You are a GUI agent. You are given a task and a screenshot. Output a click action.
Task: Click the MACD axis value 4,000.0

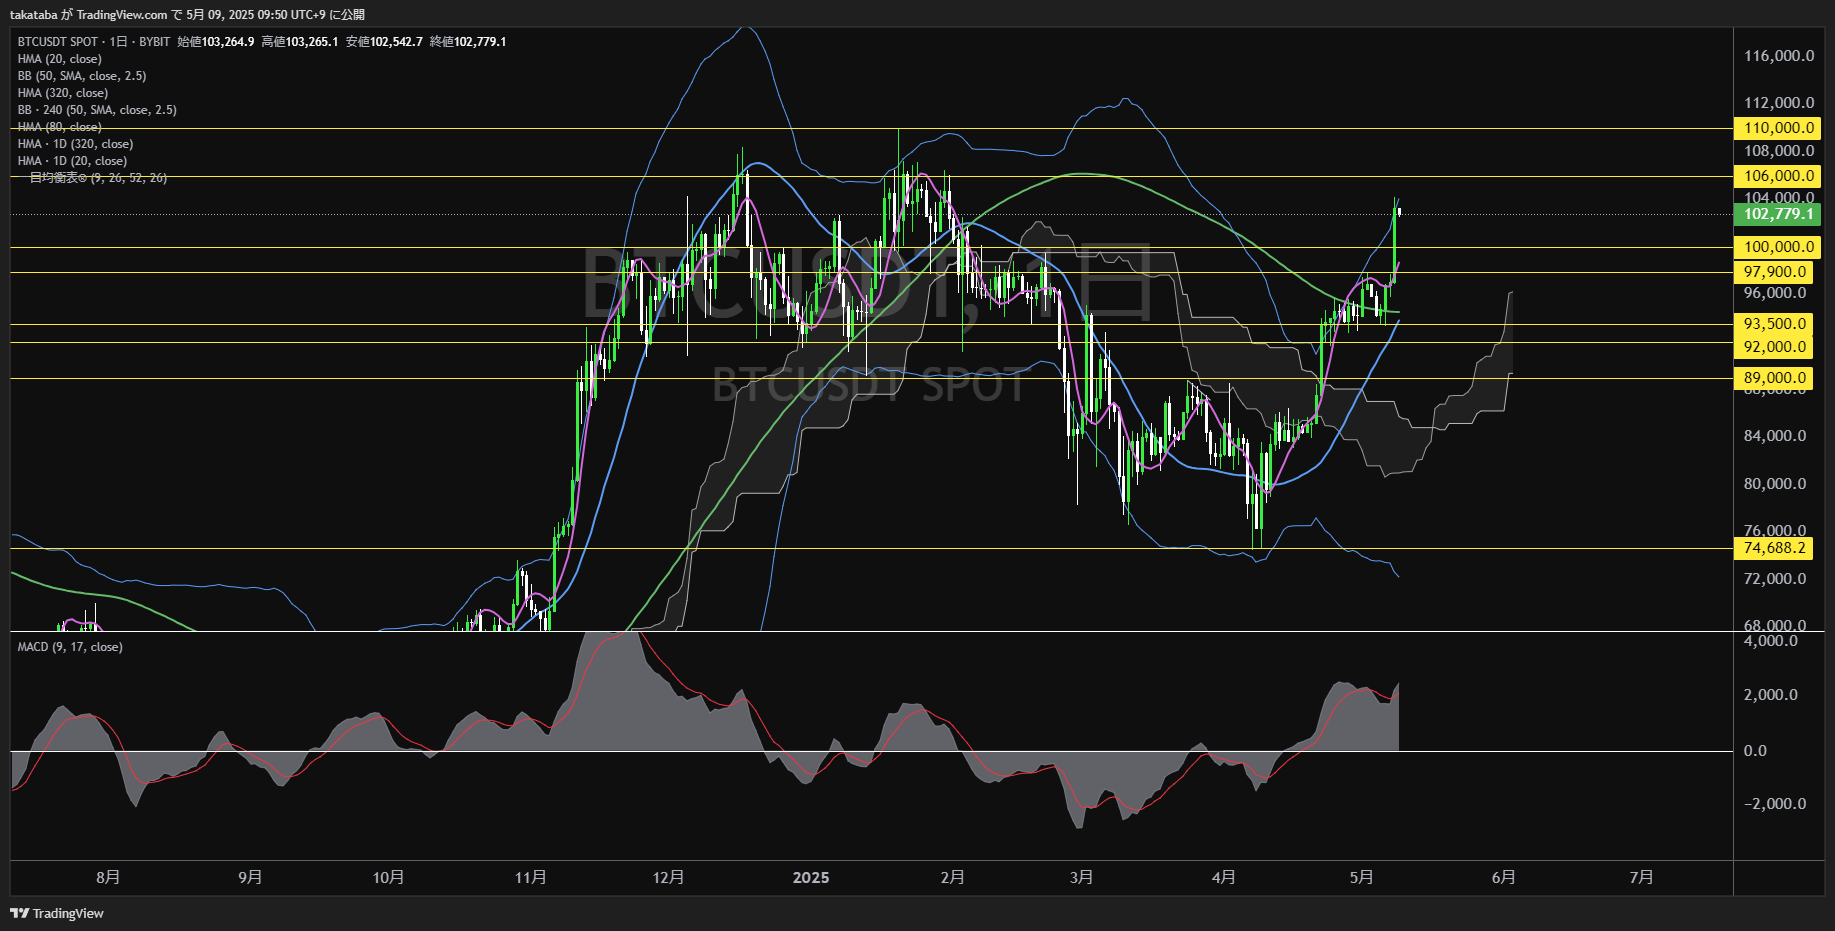point(1771,641)
